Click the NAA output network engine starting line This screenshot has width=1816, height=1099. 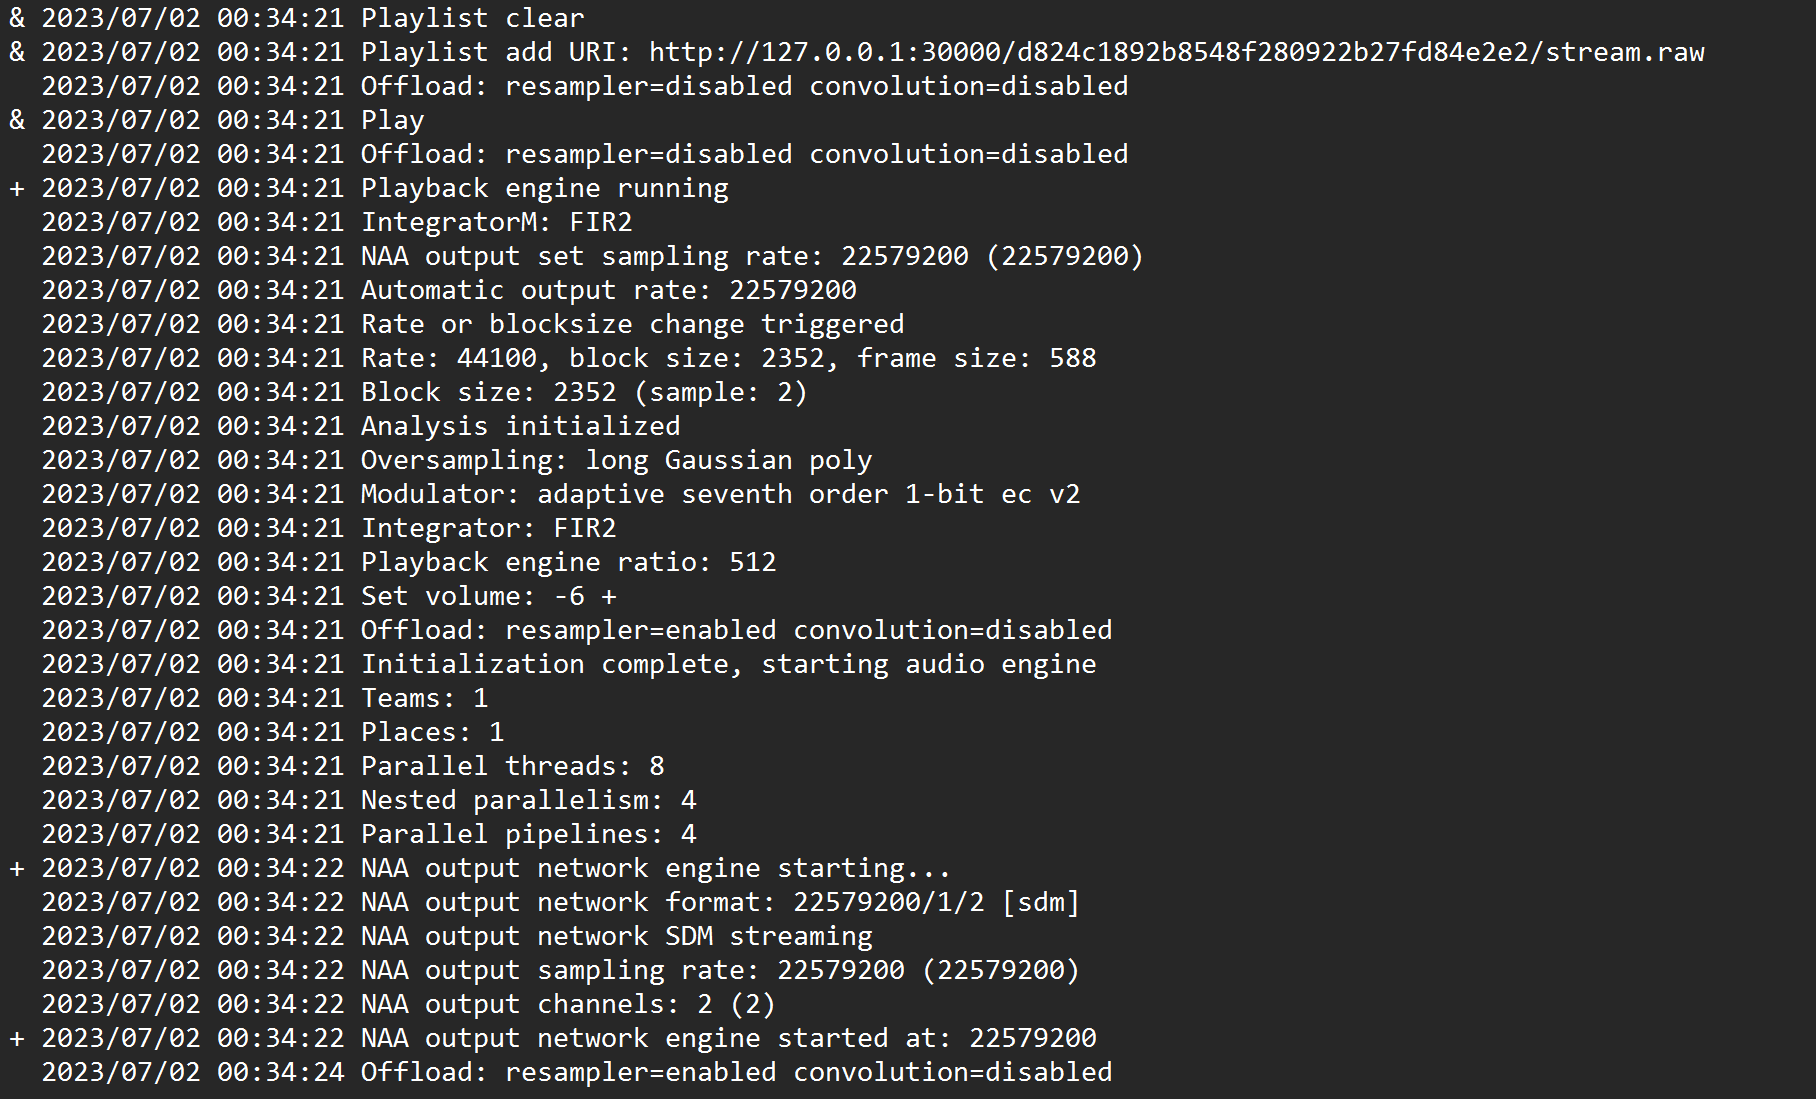[x=480, y=868]
